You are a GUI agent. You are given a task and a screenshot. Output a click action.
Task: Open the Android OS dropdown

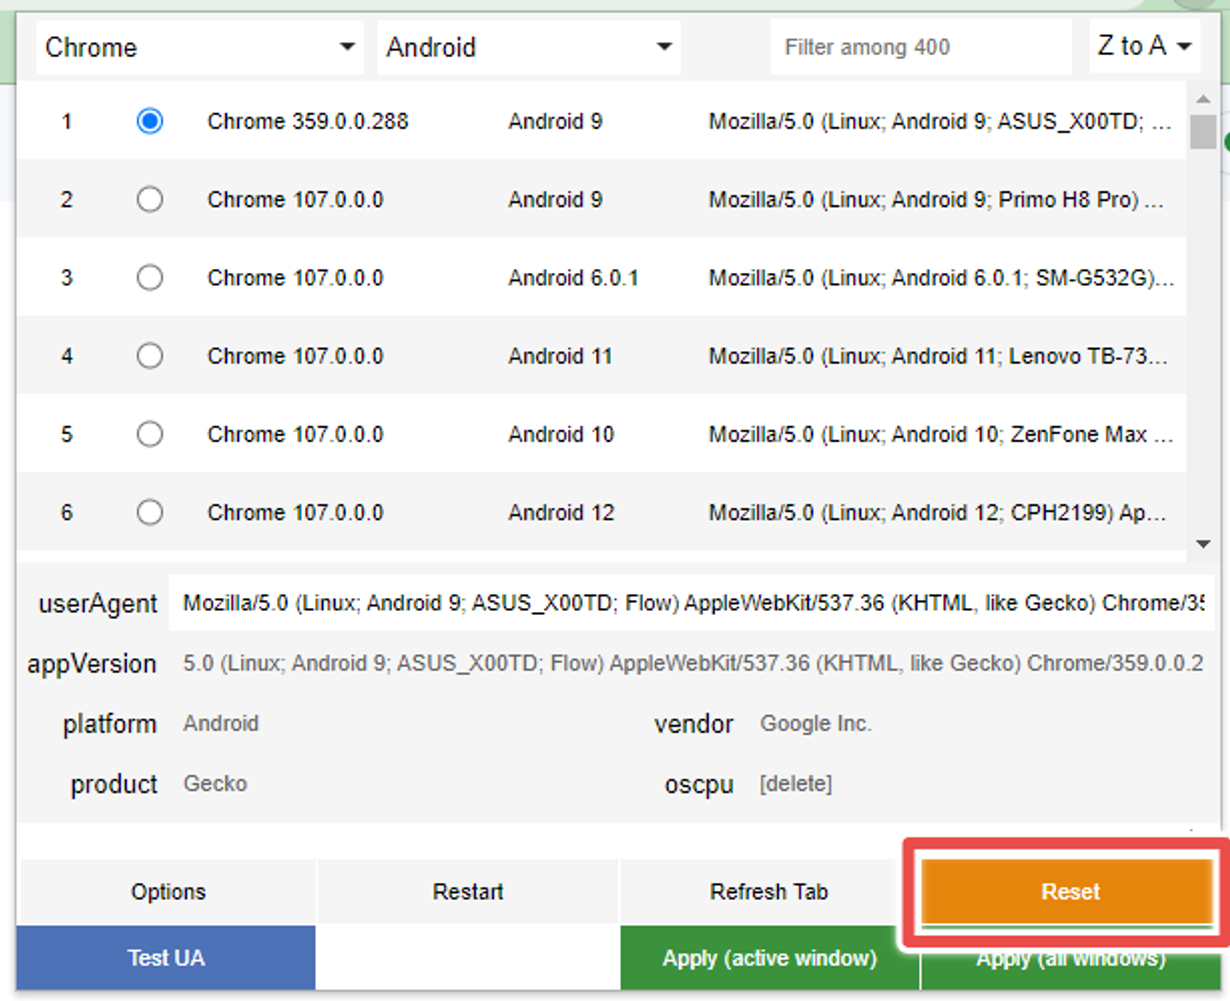pyautogui.click(x=529, y=47)
